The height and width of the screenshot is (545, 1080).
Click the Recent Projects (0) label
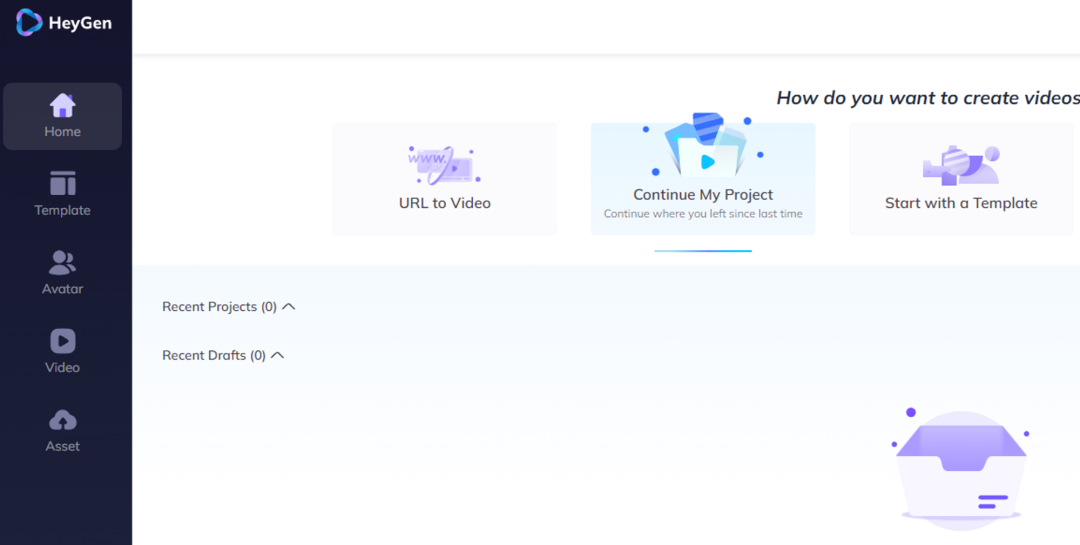click(219, 307)
